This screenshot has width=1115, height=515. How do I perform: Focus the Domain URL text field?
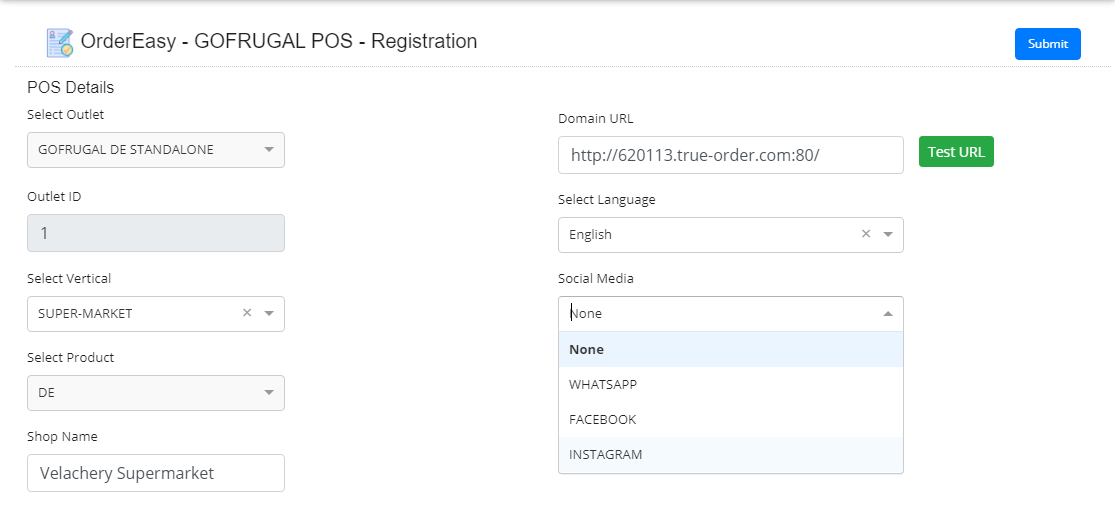(730, 155)
